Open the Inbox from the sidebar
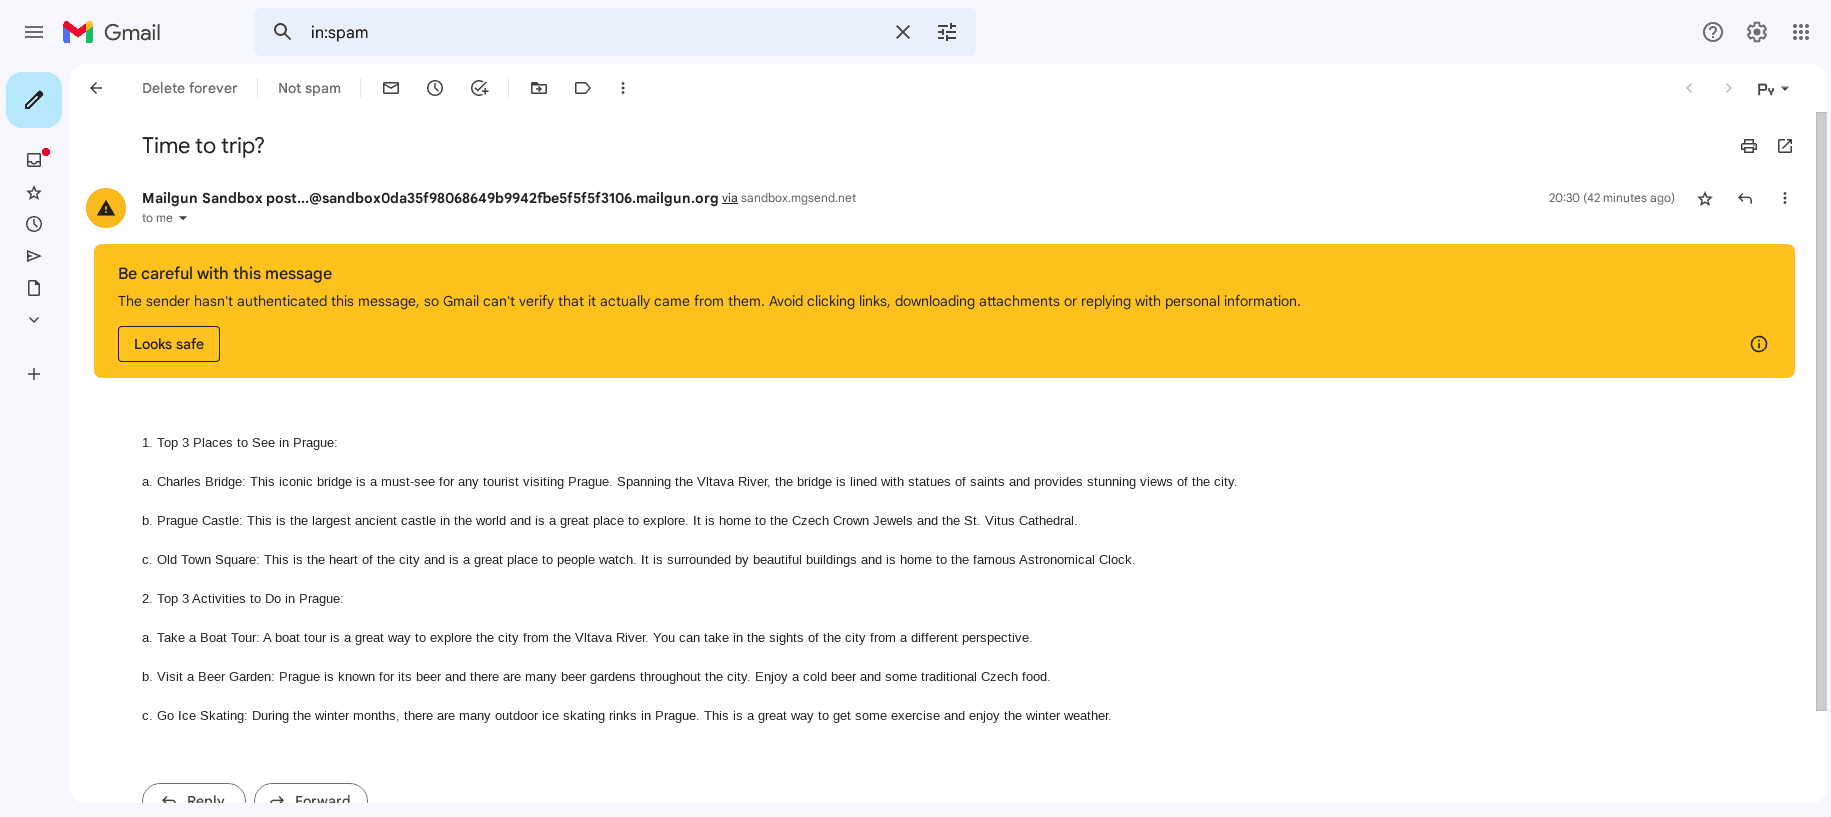 tap(34, 160)
